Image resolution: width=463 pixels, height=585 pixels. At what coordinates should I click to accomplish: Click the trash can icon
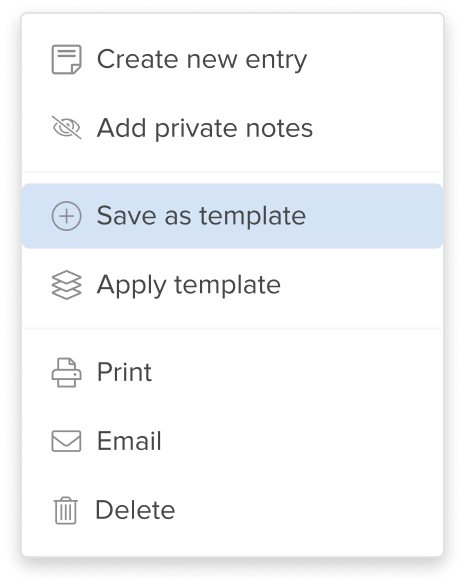66,511
